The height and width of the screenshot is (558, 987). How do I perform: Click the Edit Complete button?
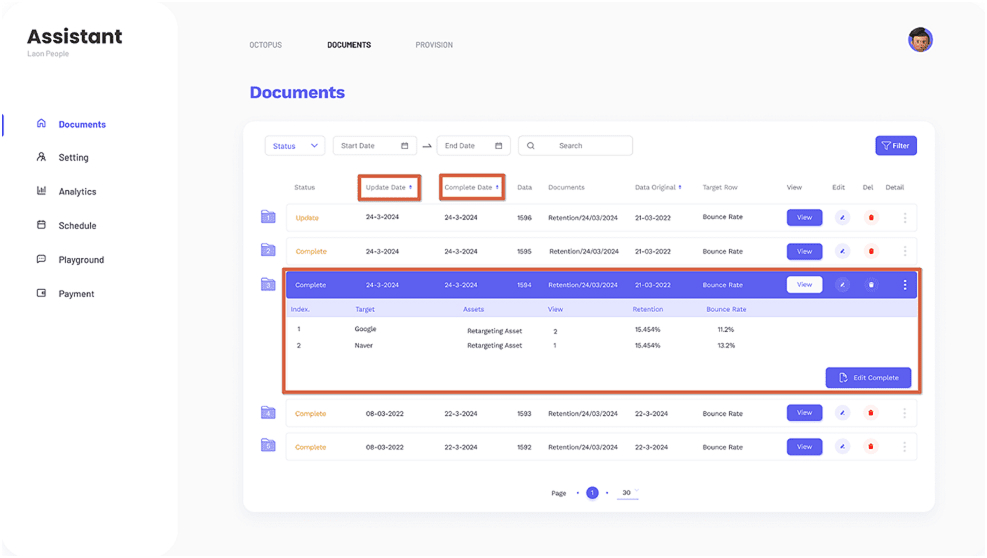(x=868, y=377)
